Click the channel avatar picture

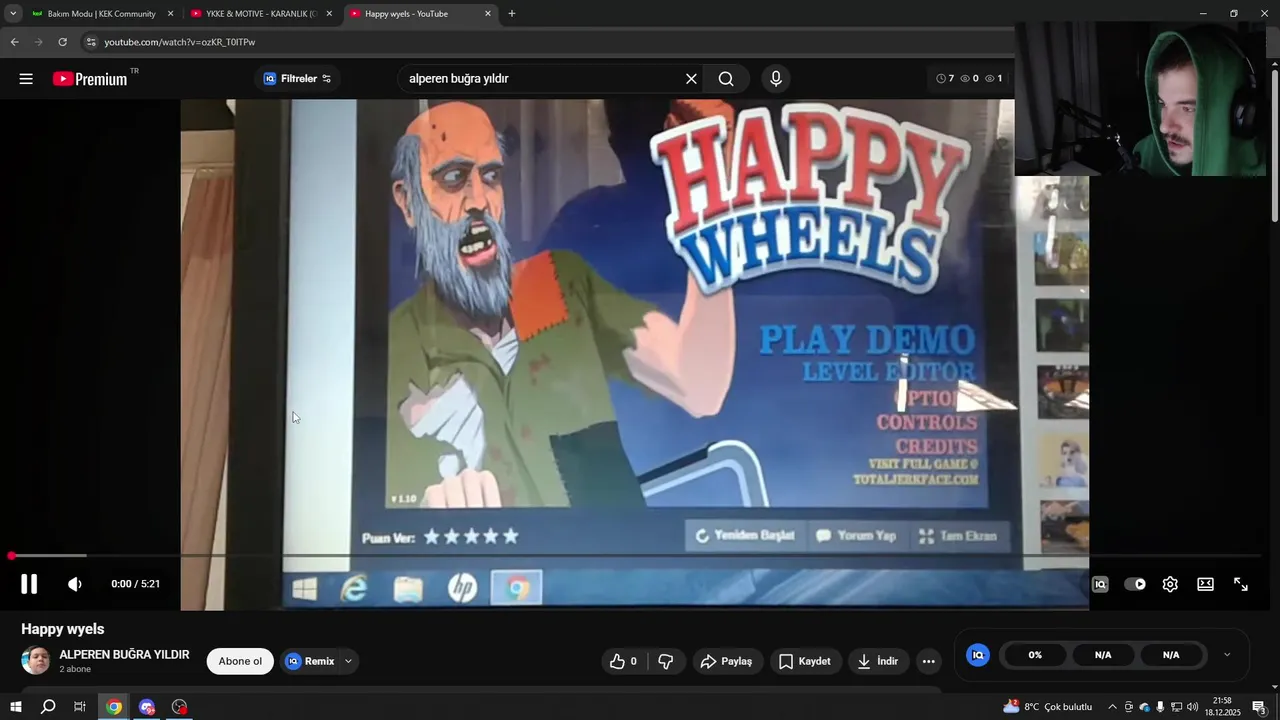click(36, 660)
